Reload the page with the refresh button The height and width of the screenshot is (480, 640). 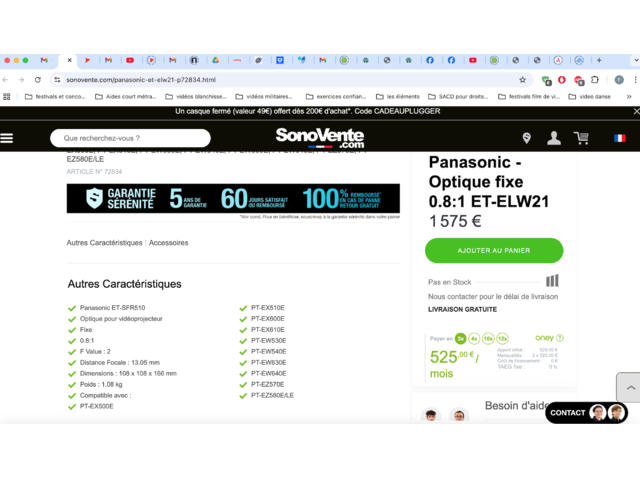pyautogui.click(x=38, y=79)
